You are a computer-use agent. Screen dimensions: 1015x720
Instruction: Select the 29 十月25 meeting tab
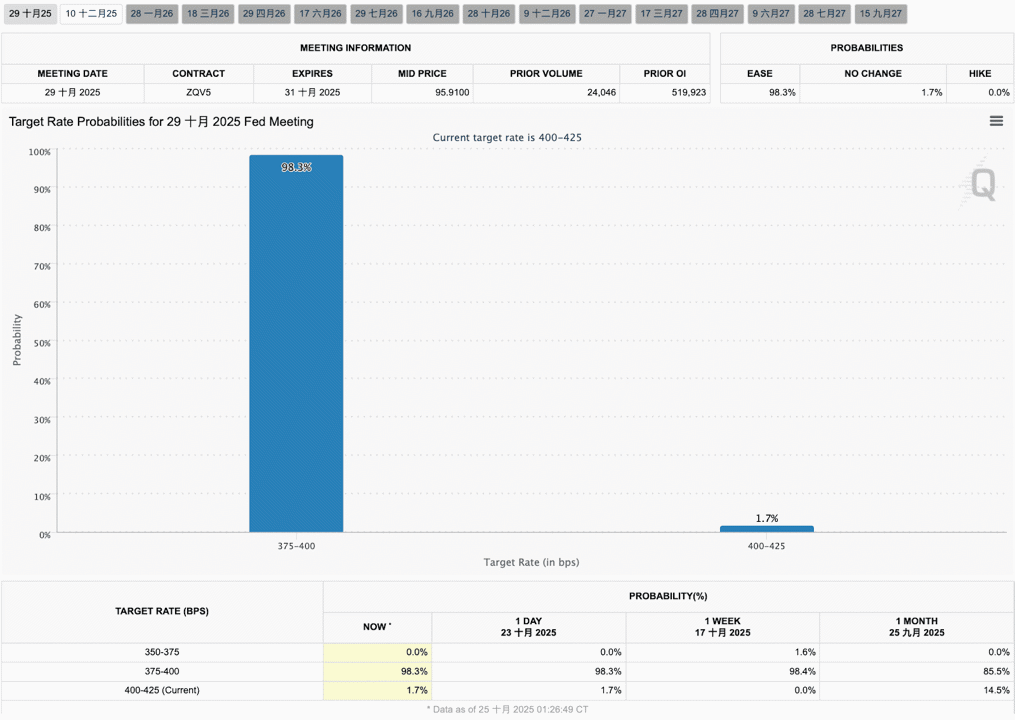30,14
